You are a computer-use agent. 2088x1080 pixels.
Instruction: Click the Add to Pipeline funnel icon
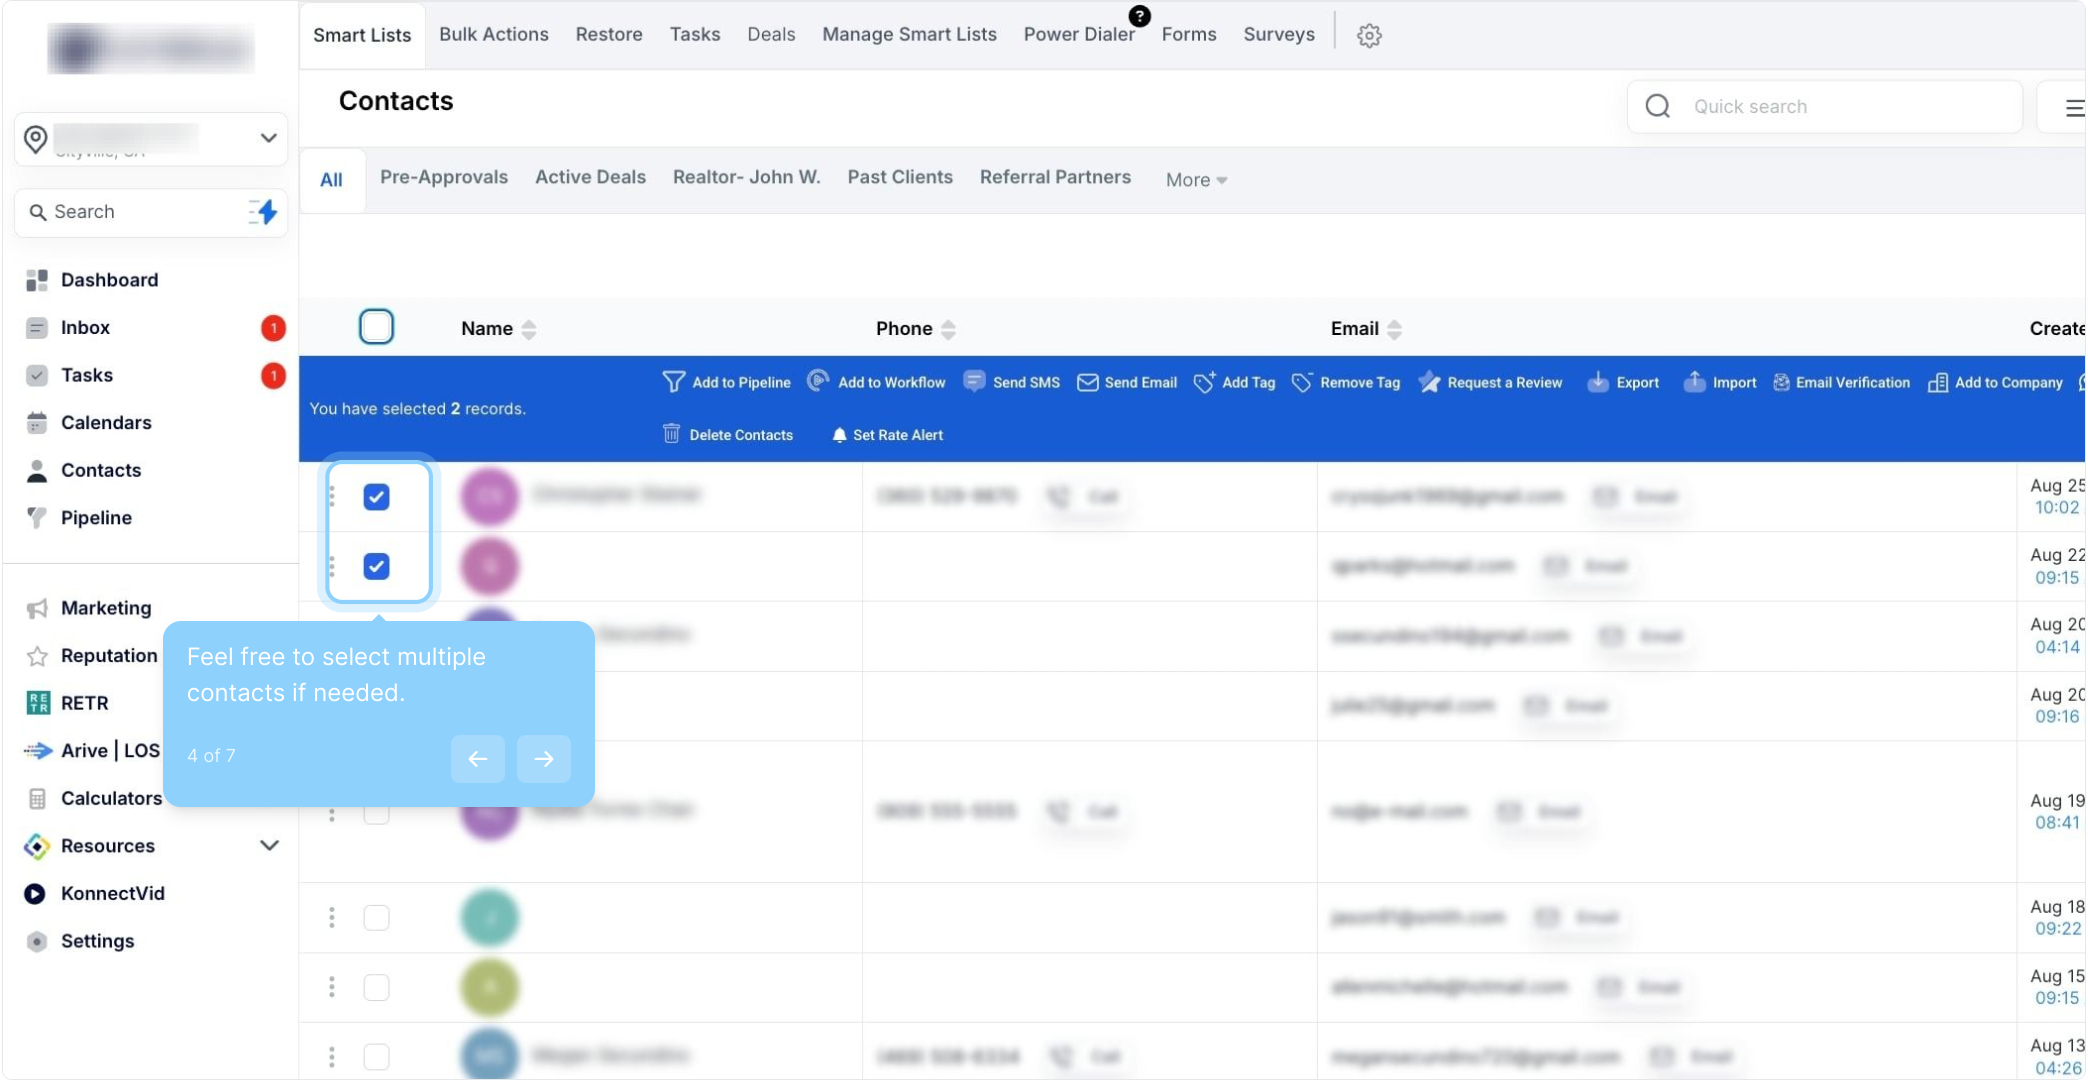[x=674, y=382]
